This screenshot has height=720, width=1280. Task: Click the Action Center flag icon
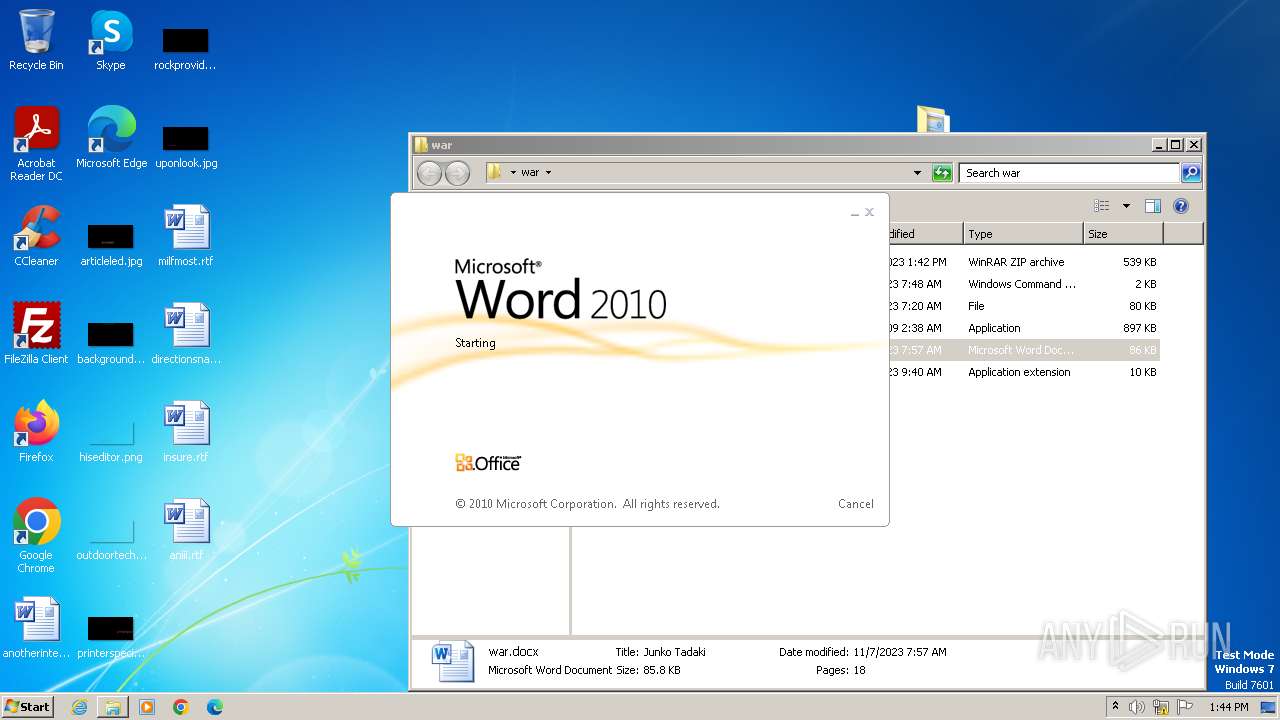coord(1185,707)
